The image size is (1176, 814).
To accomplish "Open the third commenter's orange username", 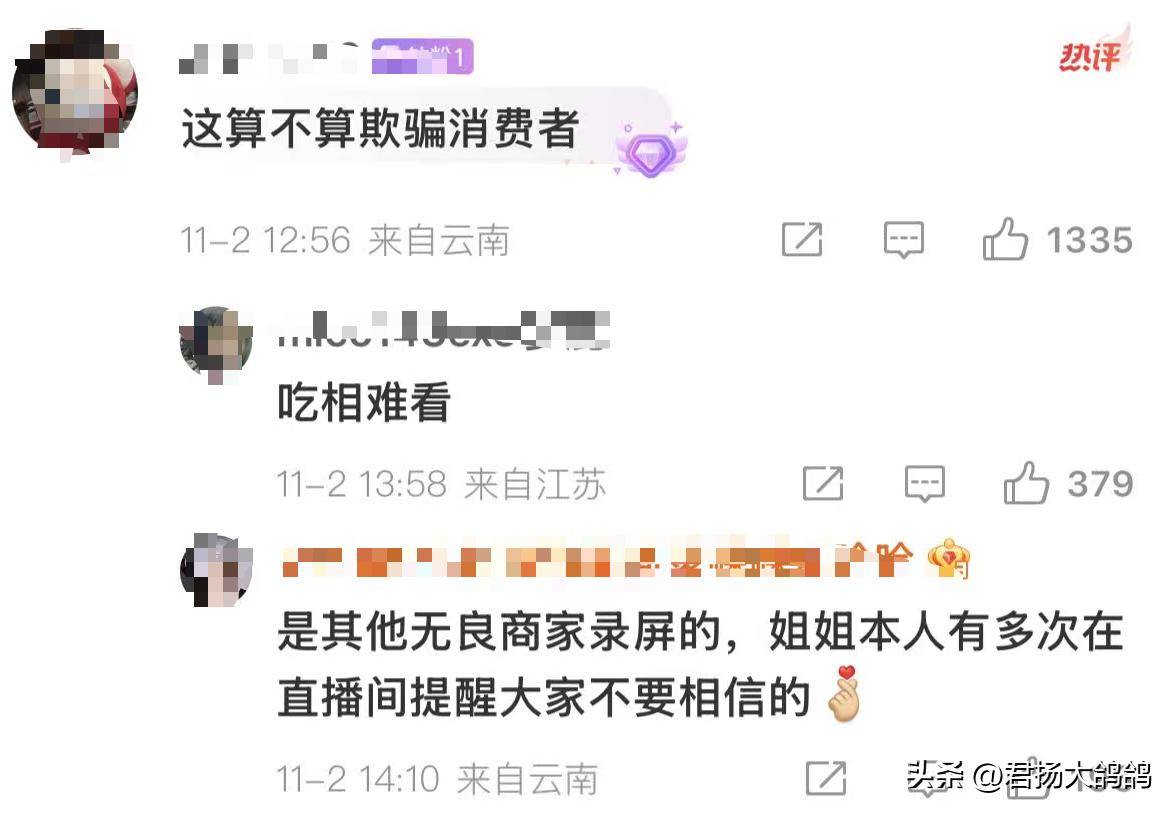I will (x=596, y=560).
